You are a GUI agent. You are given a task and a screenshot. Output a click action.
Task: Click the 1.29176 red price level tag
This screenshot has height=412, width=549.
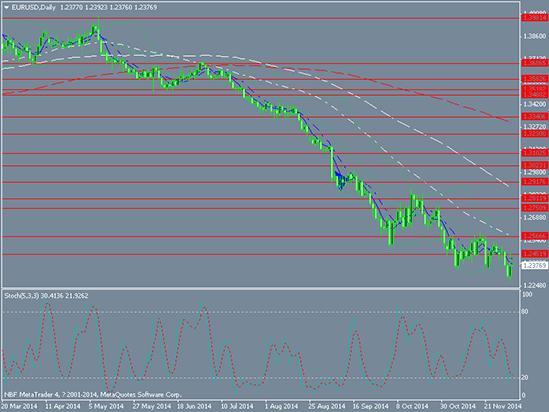[x=534, y=182]
